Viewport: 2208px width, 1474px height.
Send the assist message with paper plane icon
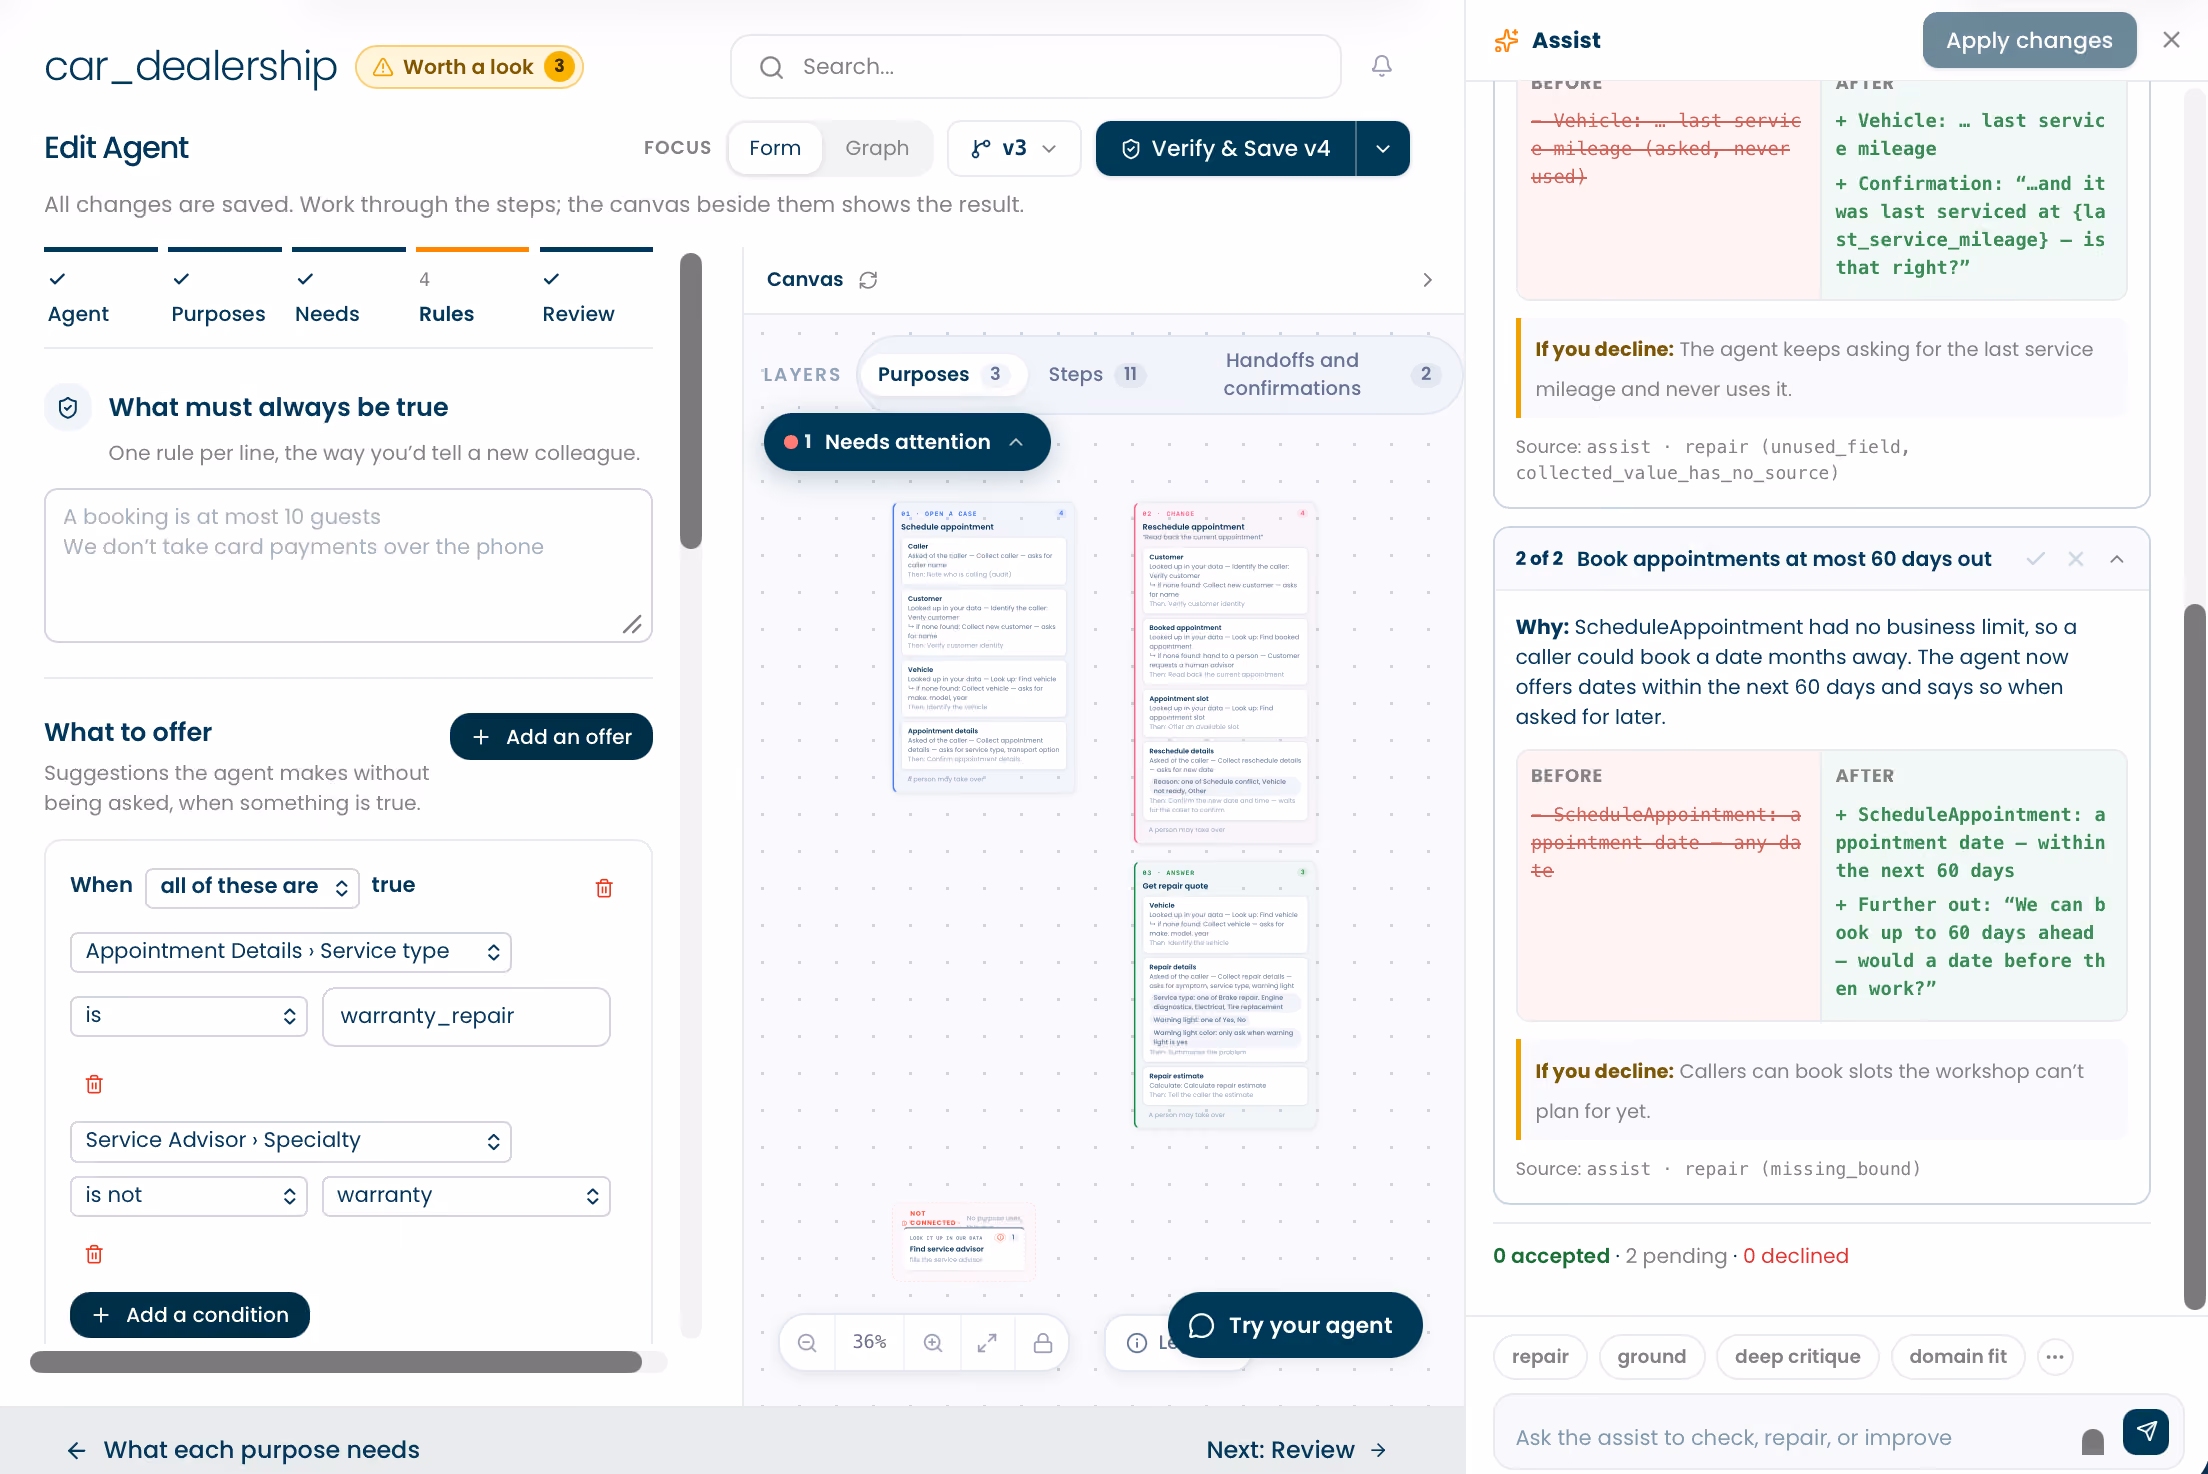point(2146,1432)
